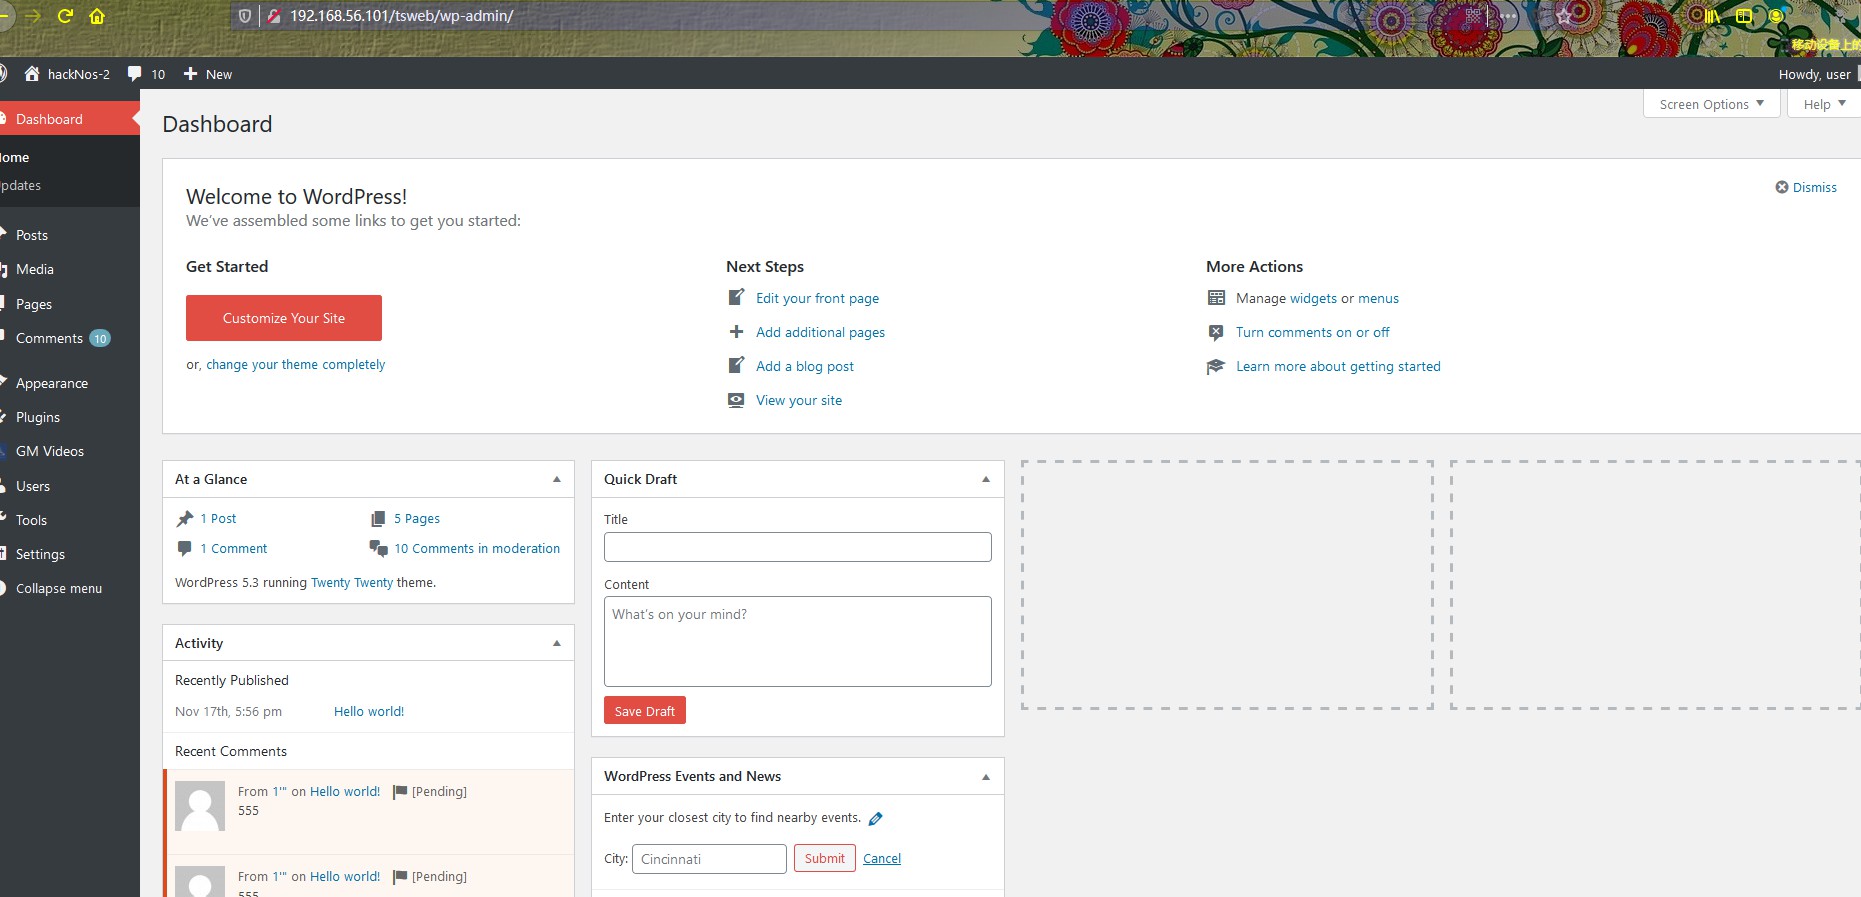The width and height of the screenshot is (1861, 897).
Task: Click the plus icon beside Add additional pages
Action: [x=736, y=331]
